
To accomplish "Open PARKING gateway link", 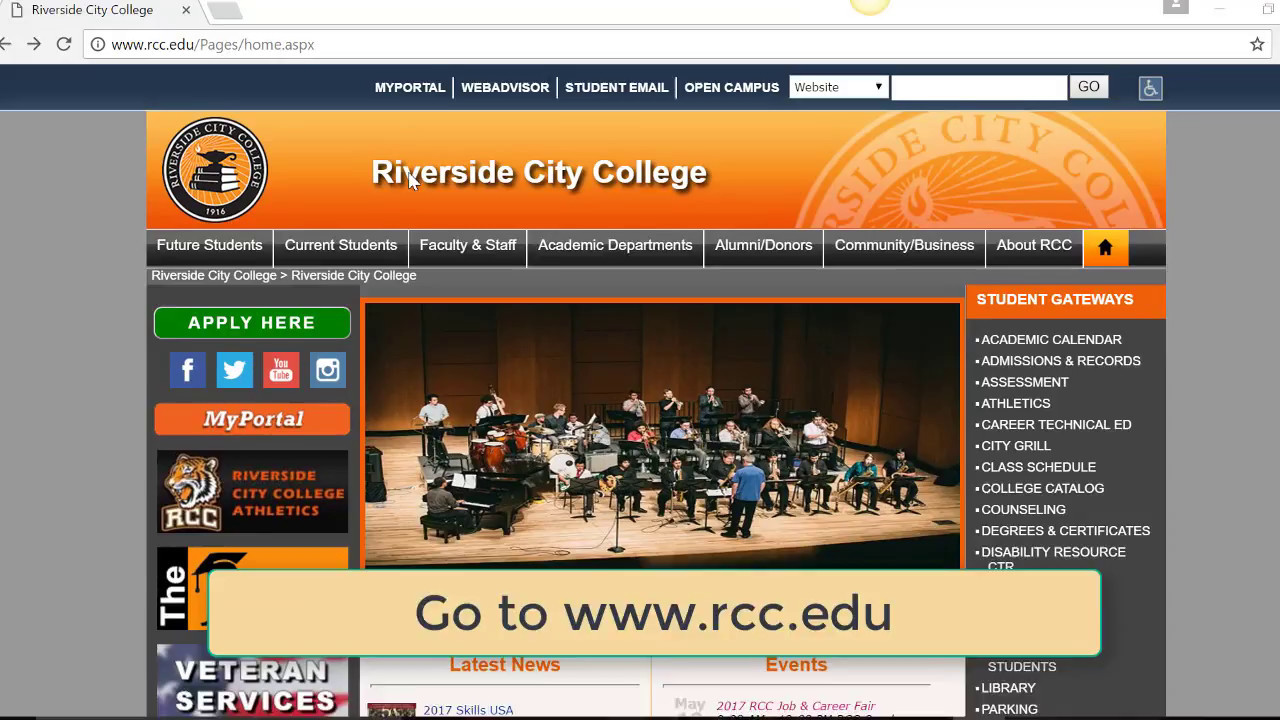I will (x=1009, y=709).
